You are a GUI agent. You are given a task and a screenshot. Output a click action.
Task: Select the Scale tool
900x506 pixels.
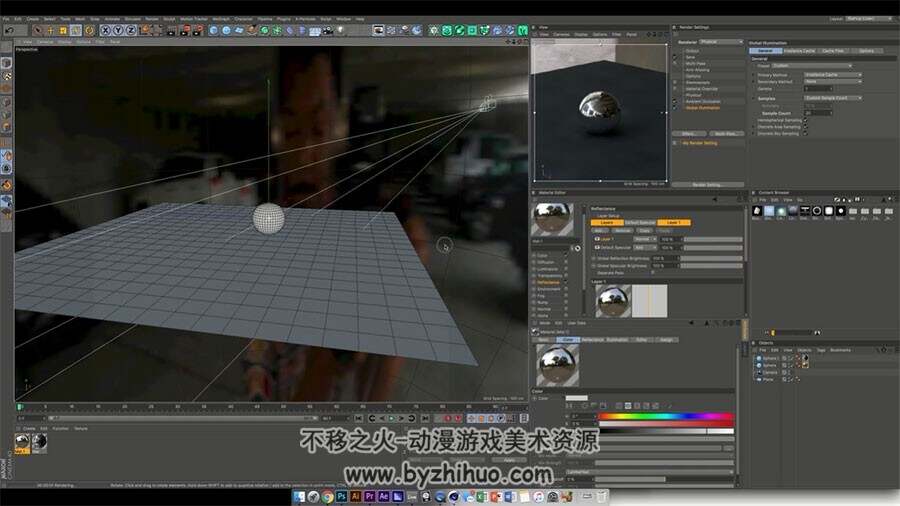click(x=63, y=30)
